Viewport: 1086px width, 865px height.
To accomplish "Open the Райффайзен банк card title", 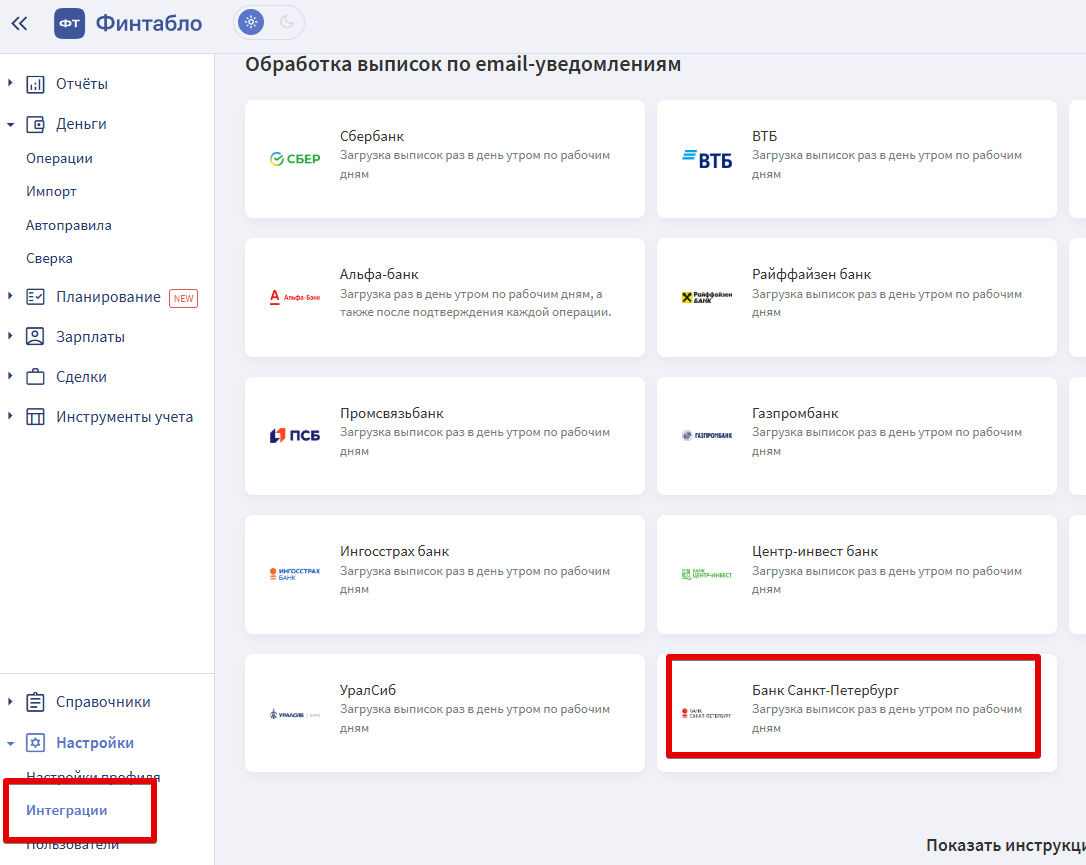I will (x=812, y=275).
